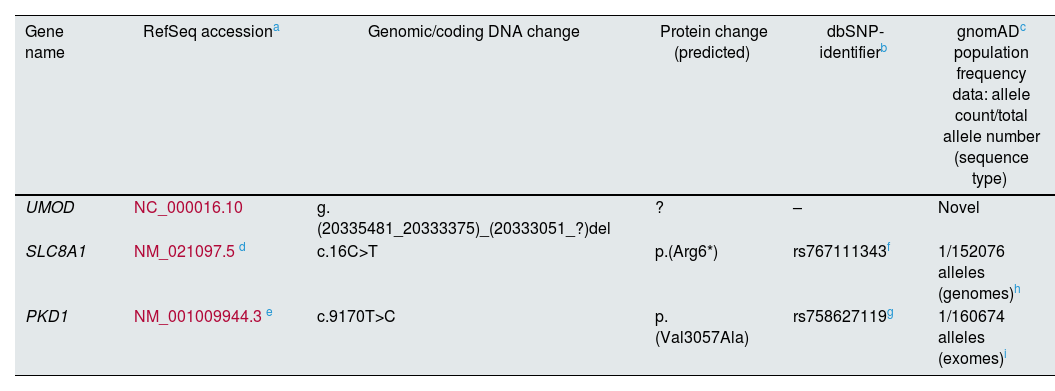Click footnote b after dbSNP-identifier
This screenshot has height=391, width=1055.
884,49
